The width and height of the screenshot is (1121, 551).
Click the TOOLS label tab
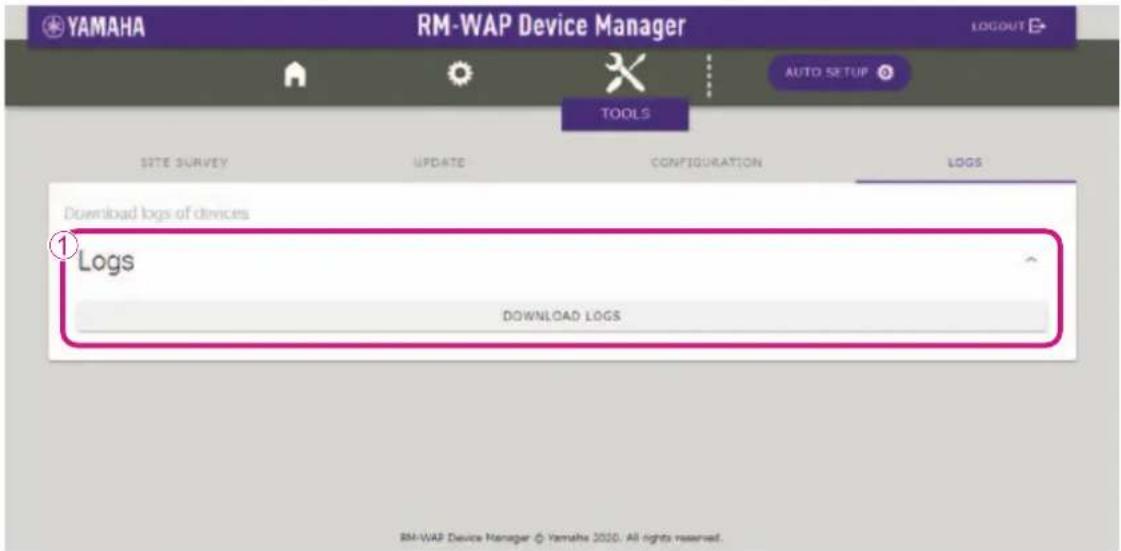[x=626, y=114]
